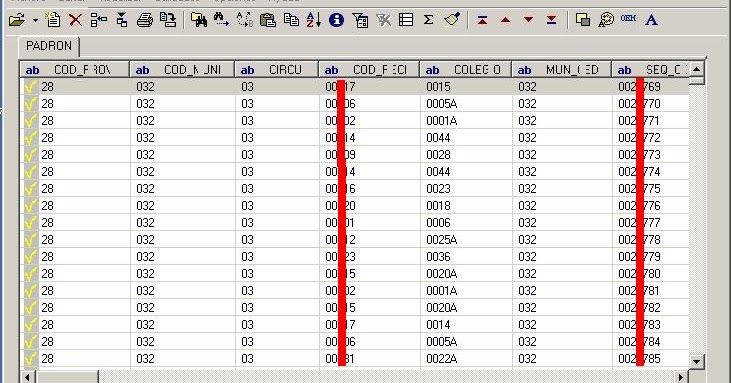Screen dimensions: 731x383
Task: Apply a filter with the funnel-table icon
Action: point(360,20)
